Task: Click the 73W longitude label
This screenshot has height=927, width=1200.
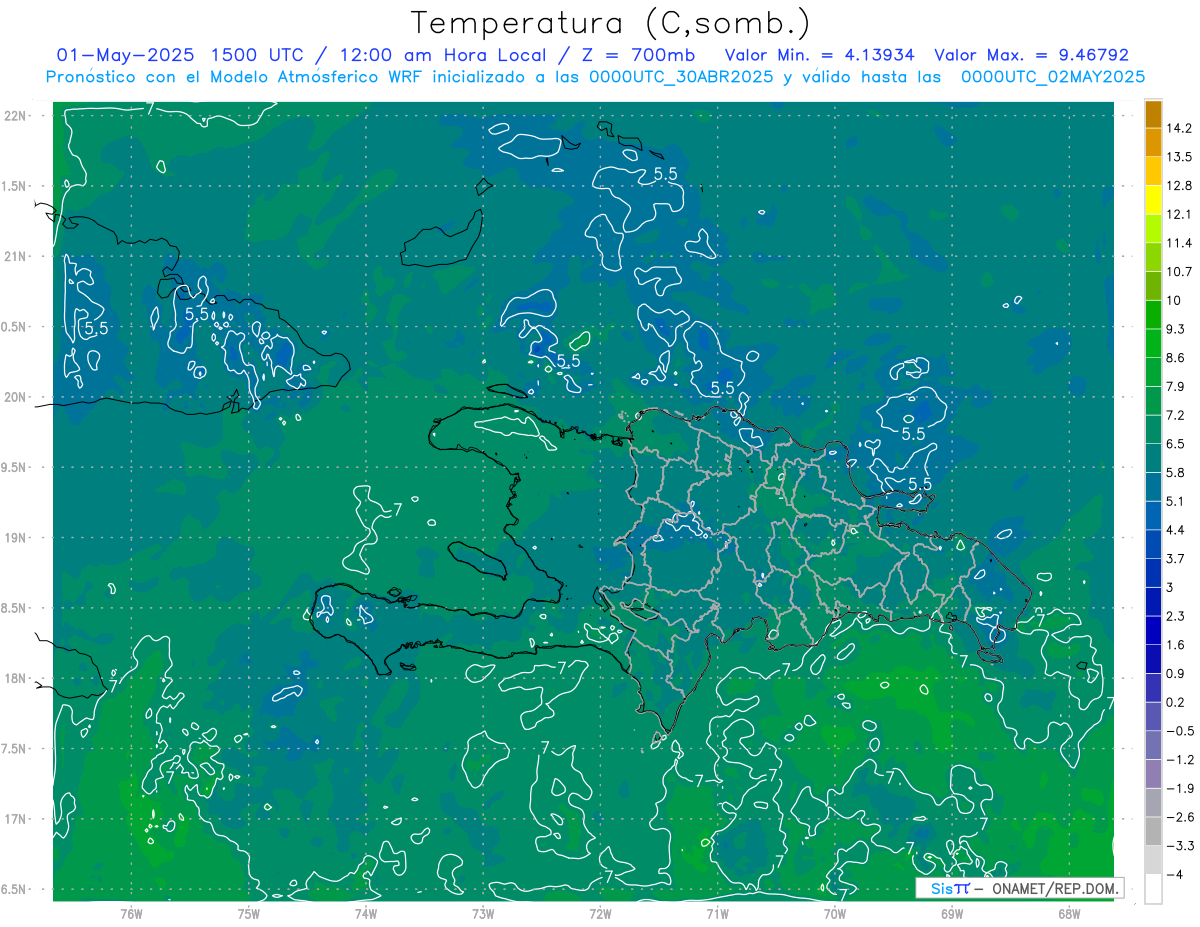Action: pyautogui.click(x=483, y=913)
